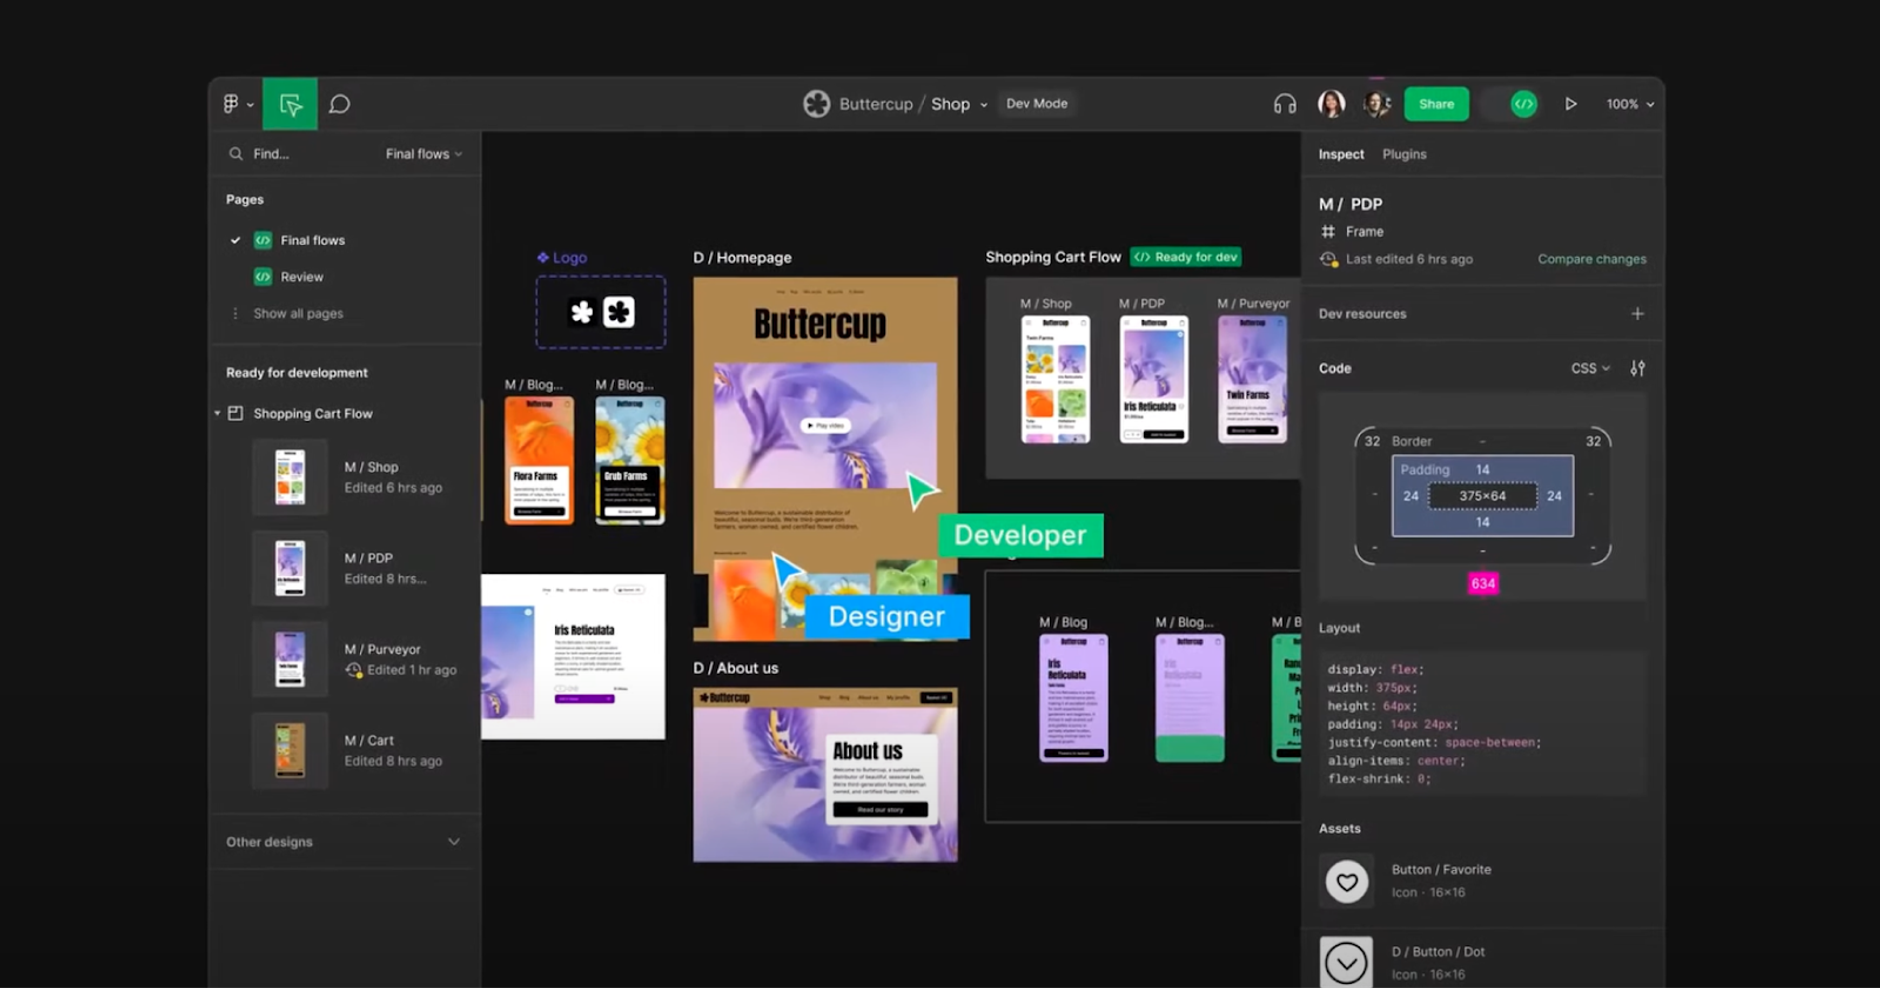The image size is (1880, 988).
Task: Click the Designer cursor label
Action: [886, 616]
